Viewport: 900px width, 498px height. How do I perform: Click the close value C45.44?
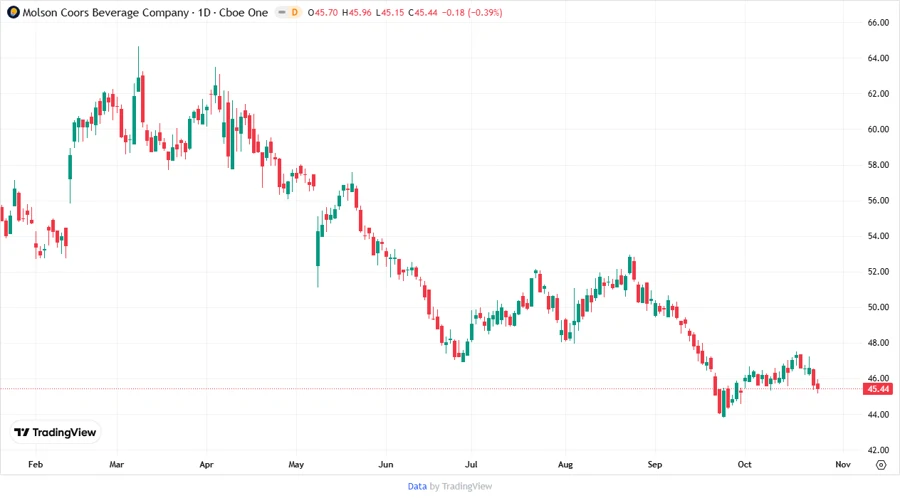point(423,12)
